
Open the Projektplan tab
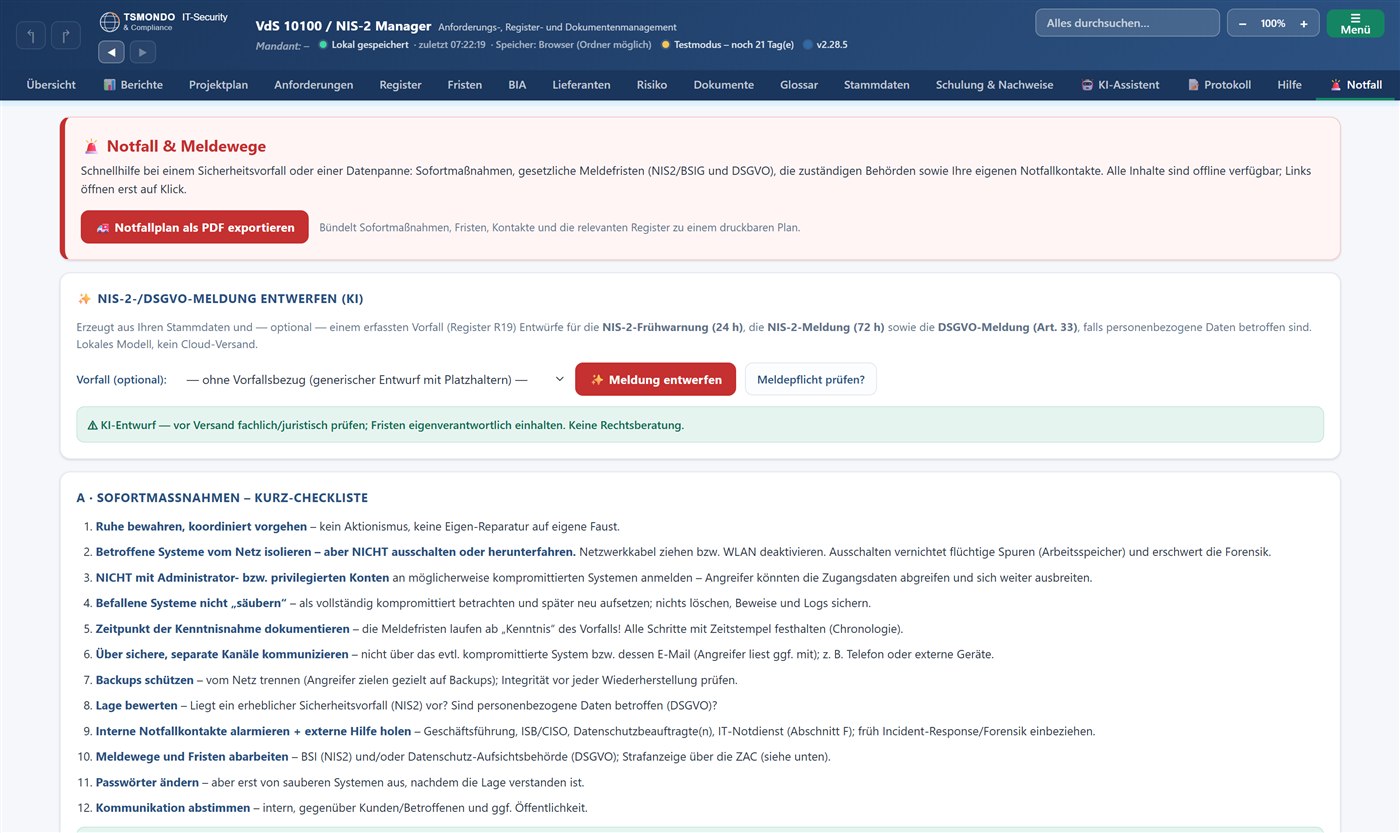tap(218, 85)
